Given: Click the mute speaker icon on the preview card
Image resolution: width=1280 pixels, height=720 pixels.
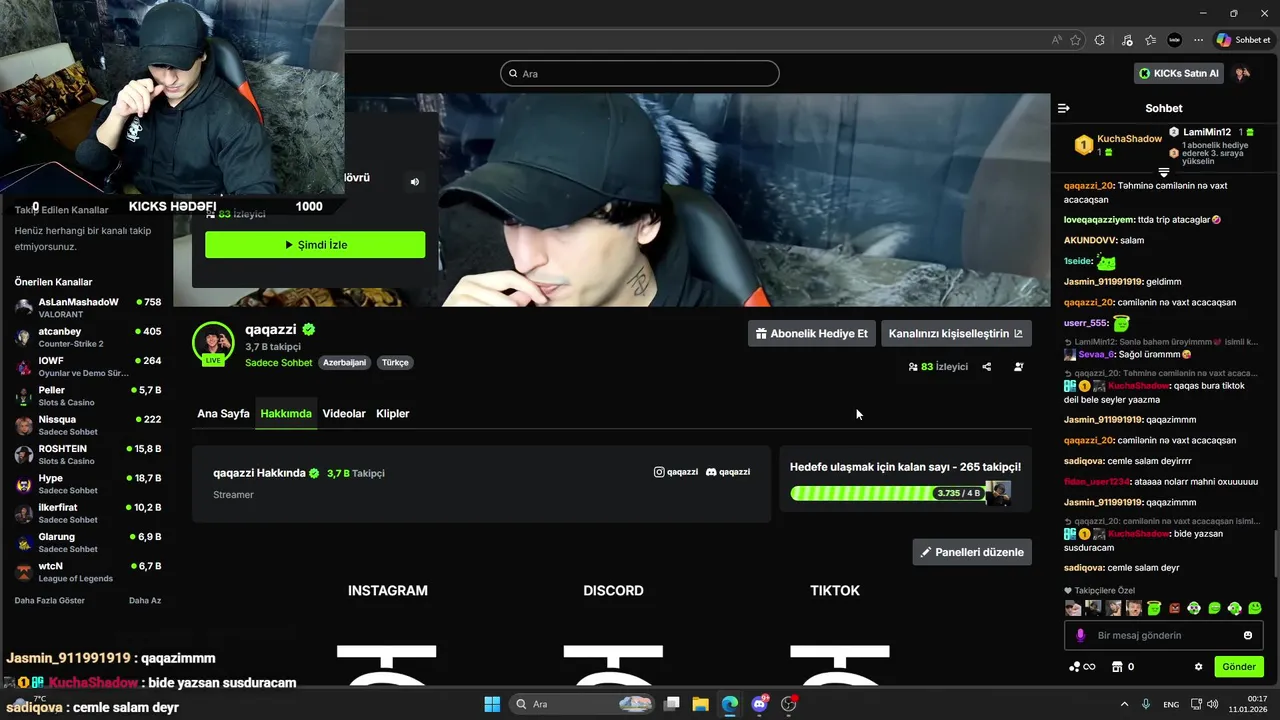Looking at the screenshot, I should pos(415,182).
